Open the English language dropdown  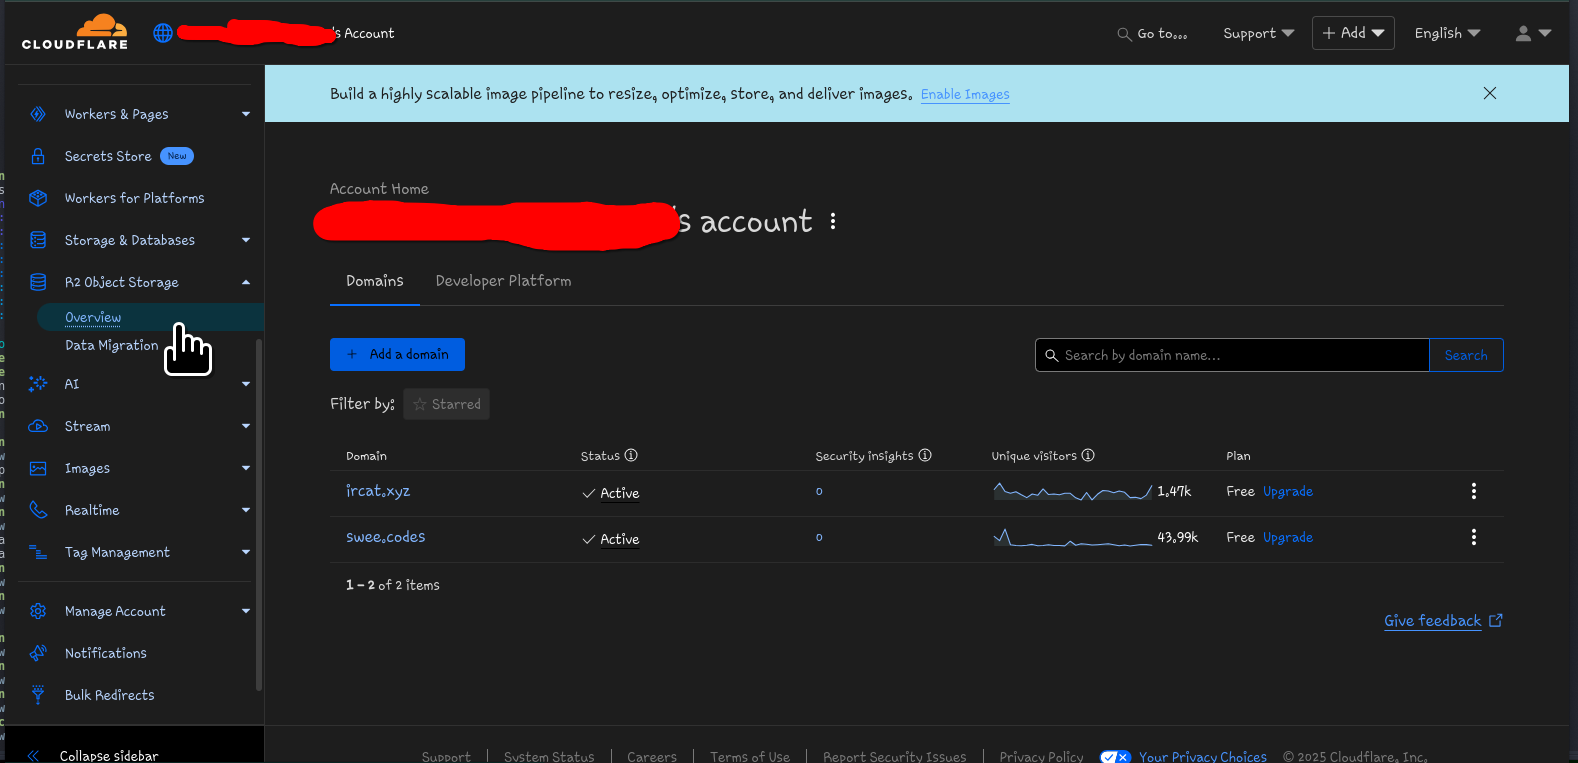1446,33
